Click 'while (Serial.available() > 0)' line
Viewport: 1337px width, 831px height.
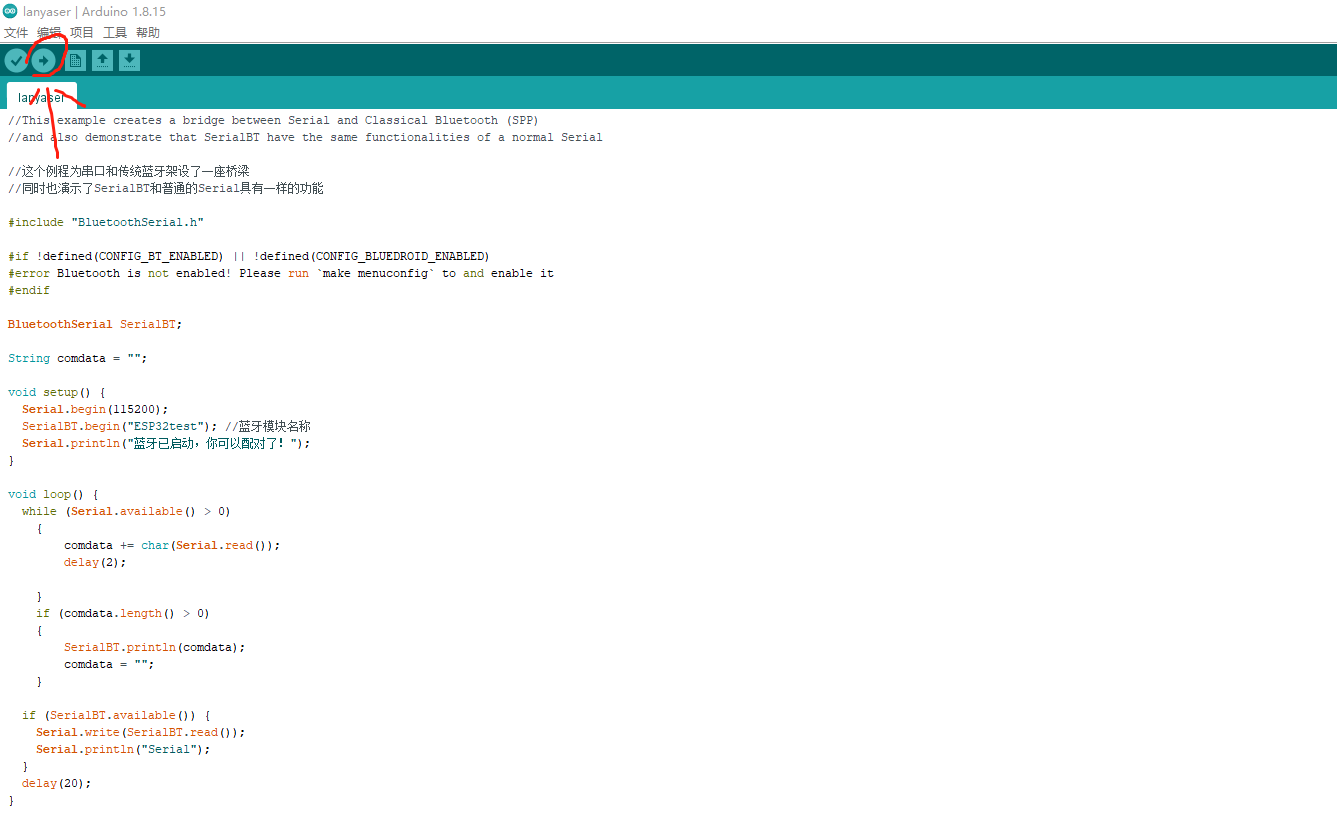tap(126, 511)
